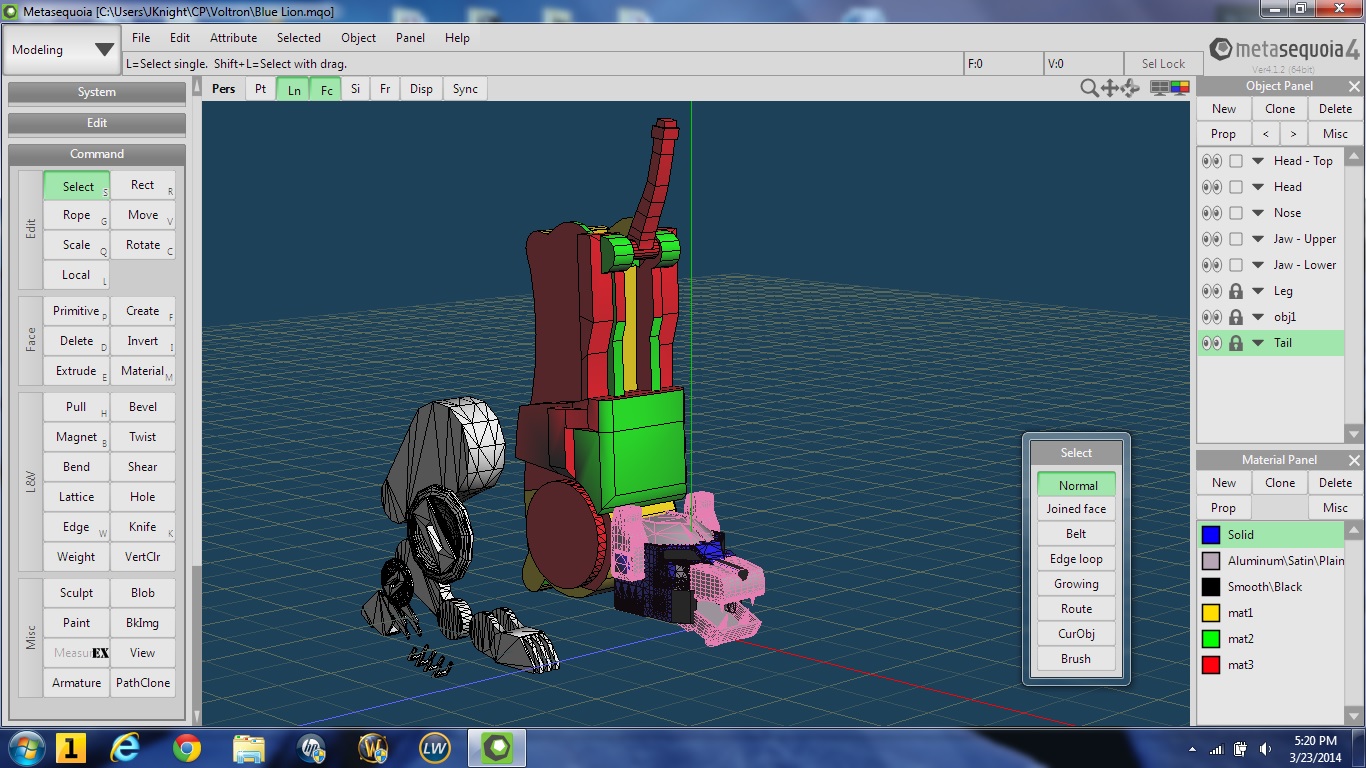
Task: Select the blue Solid material swatch
Action: 1212,535
